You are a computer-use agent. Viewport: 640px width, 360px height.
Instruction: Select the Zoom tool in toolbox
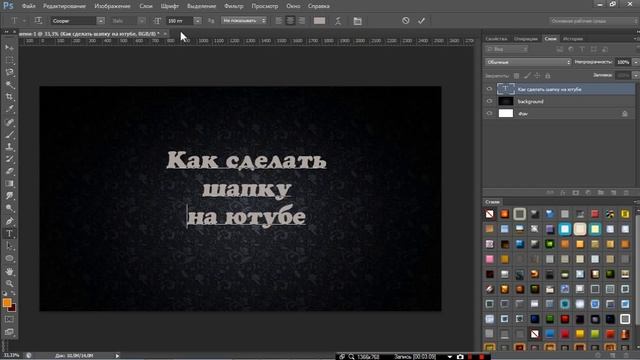coord(9,283)
